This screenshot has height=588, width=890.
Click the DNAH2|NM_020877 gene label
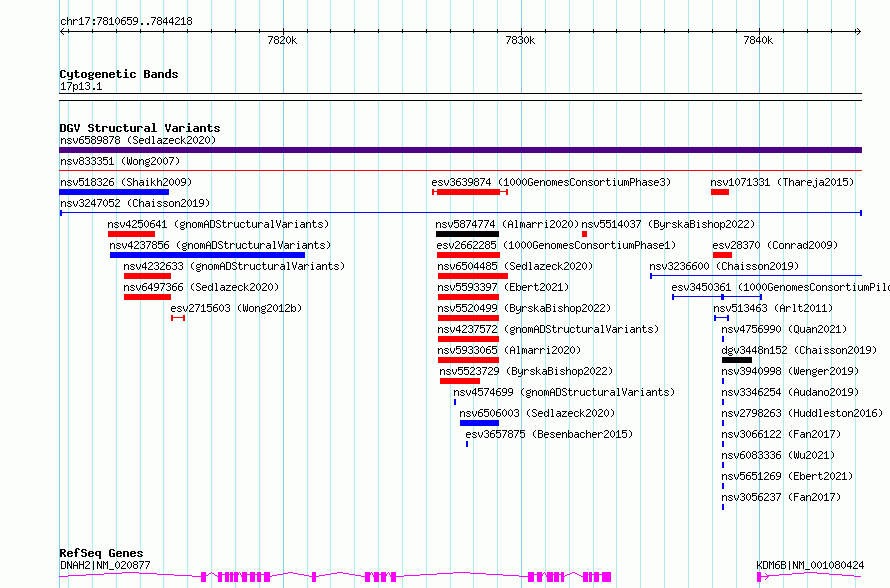(105, 565)
